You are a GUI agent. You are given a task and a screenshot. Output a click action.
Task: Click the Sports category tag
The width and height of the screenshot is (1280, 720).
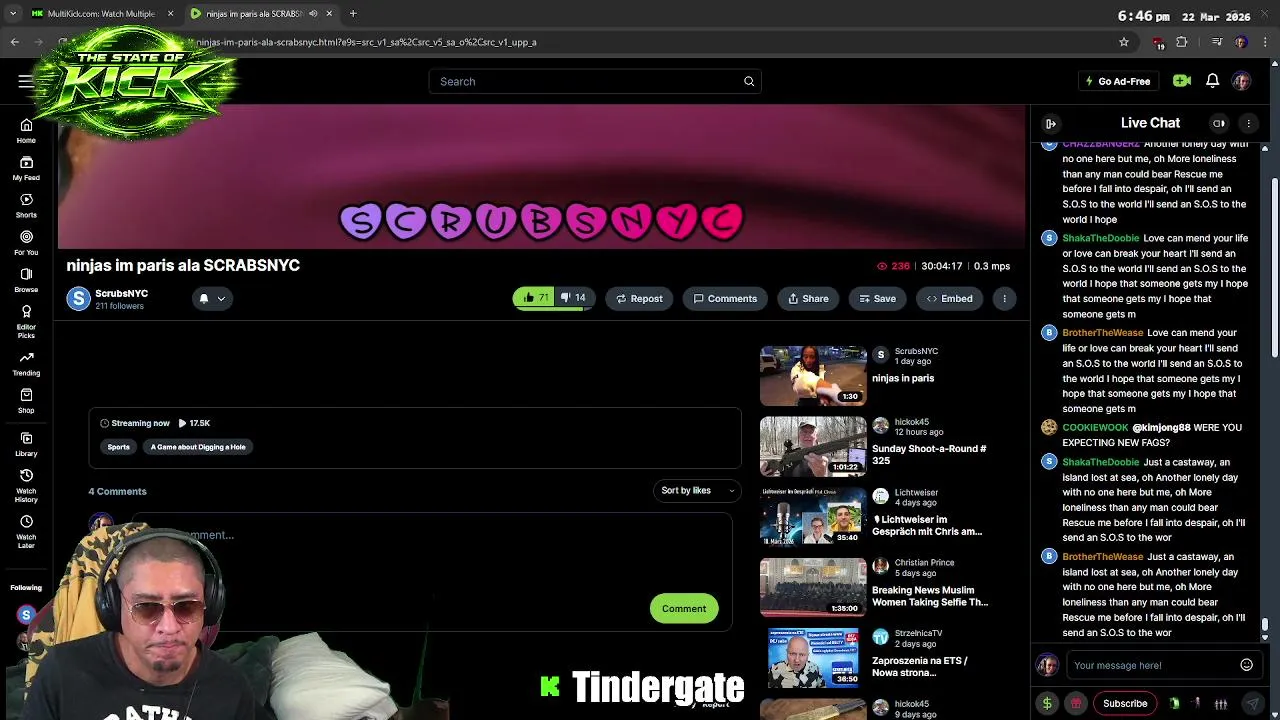118,447
